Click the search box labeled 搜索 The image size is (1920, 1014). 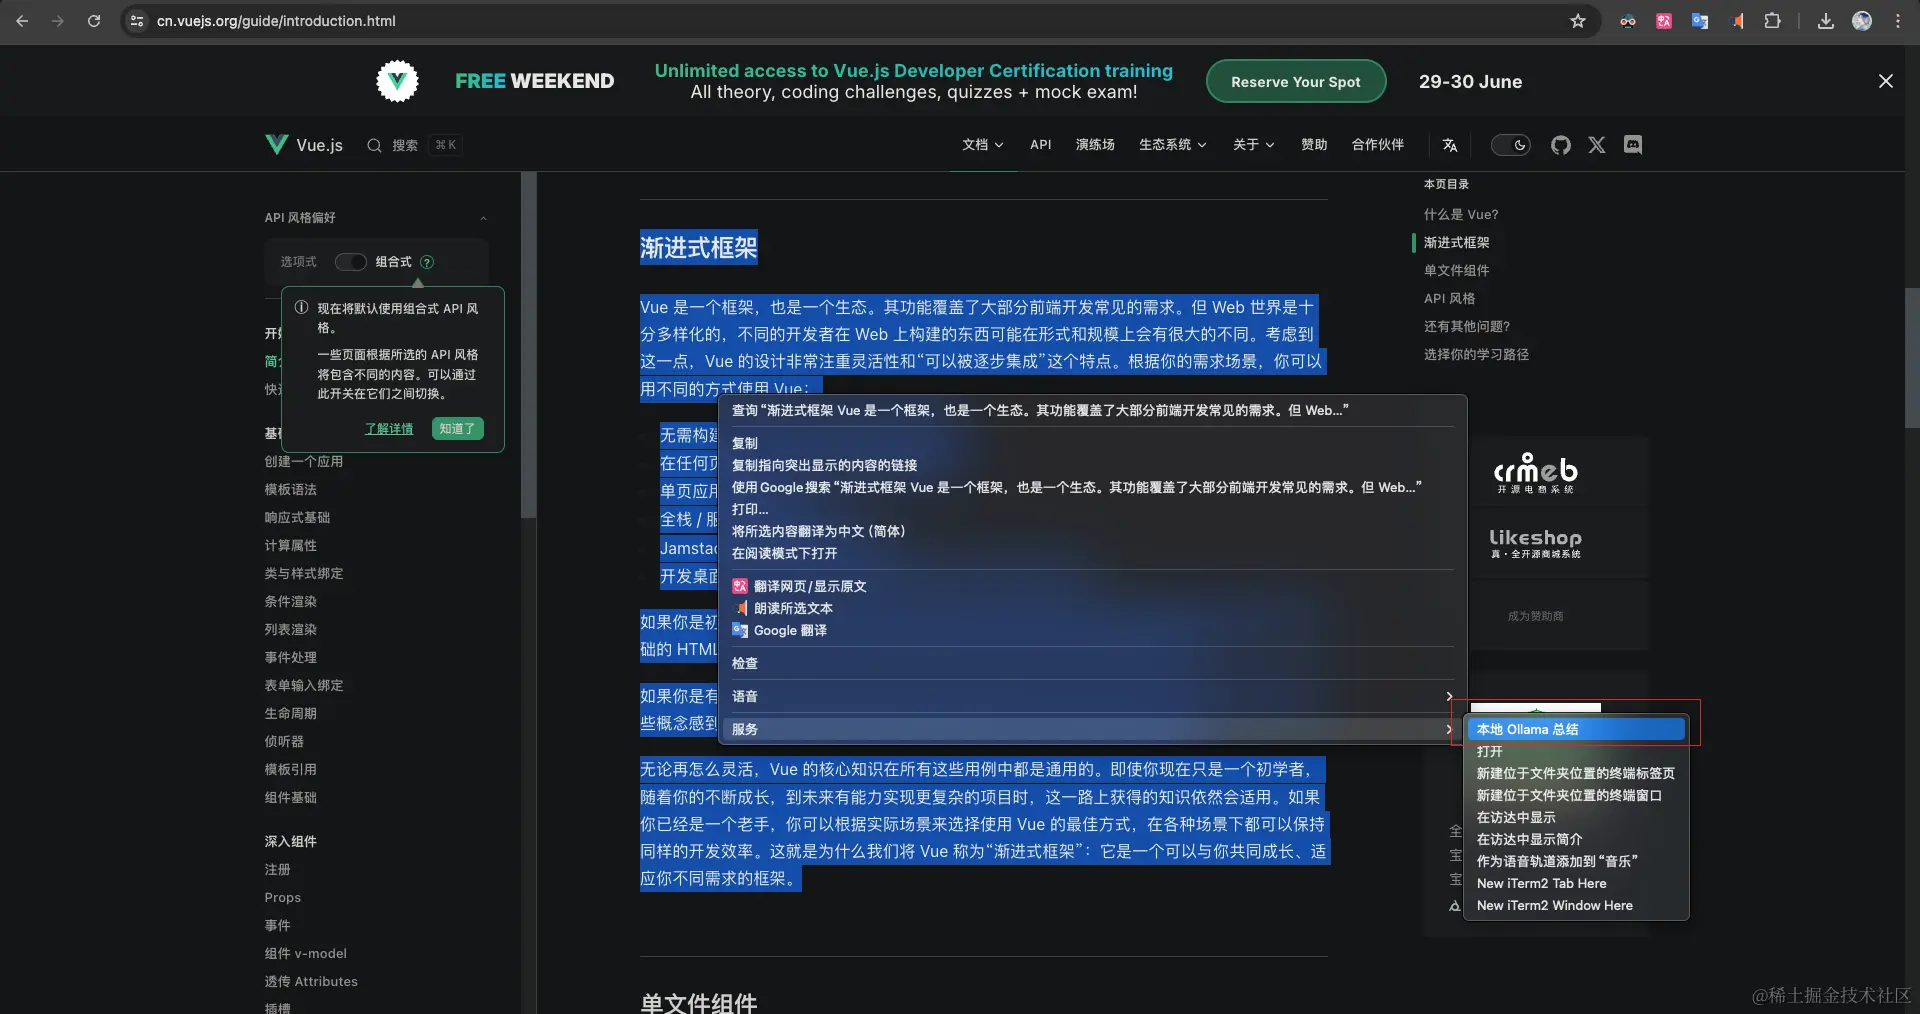(x=413, y=145)
